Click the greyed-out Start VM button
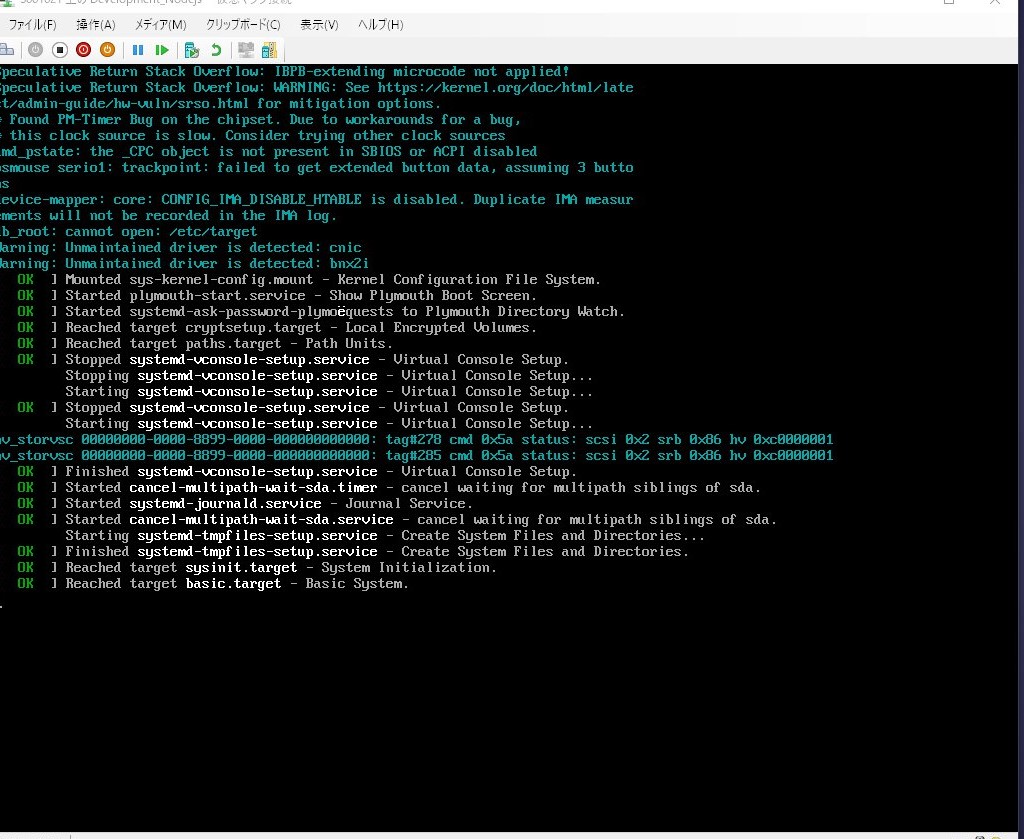 tap(35, 49)
